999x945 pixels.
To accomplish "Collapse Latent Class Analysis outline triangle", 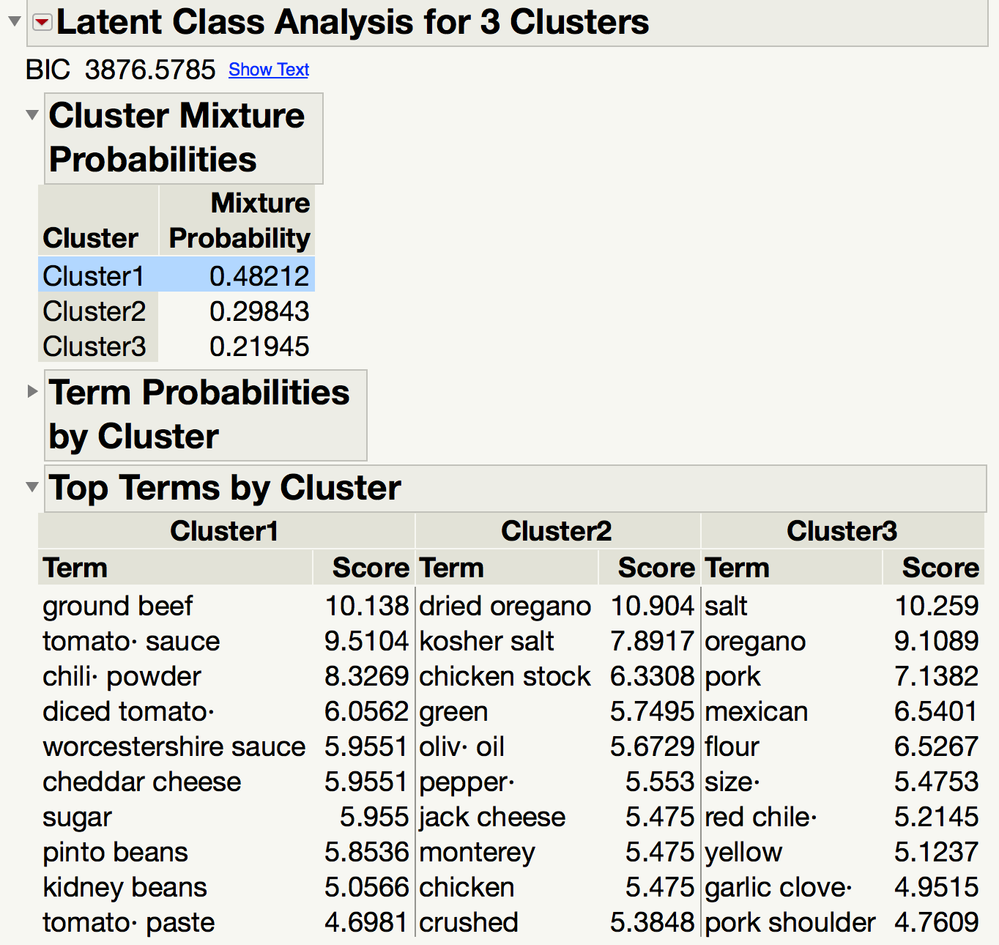I will 15,22.
